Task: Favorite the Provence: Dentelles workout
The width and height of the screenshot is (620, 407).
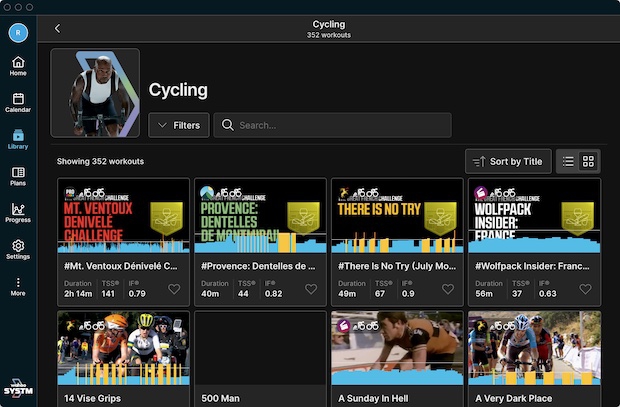Action: click(310, 289)
